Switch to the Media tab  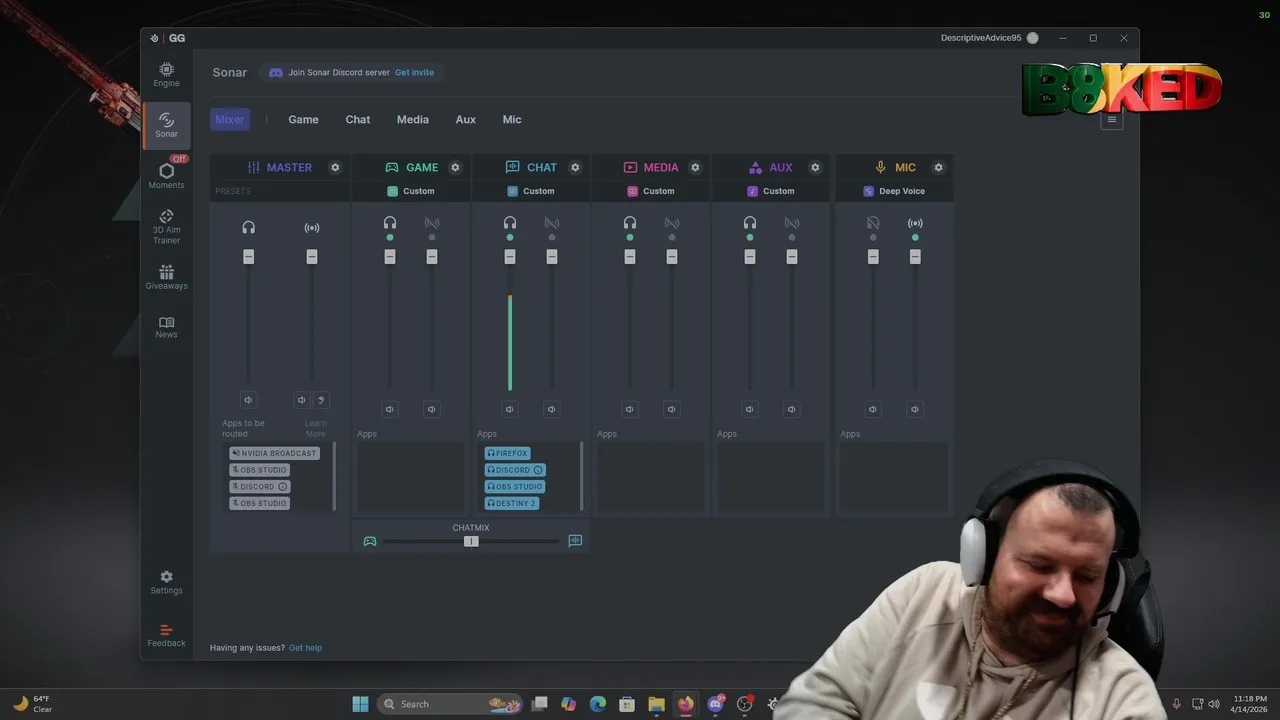[412, 119]
